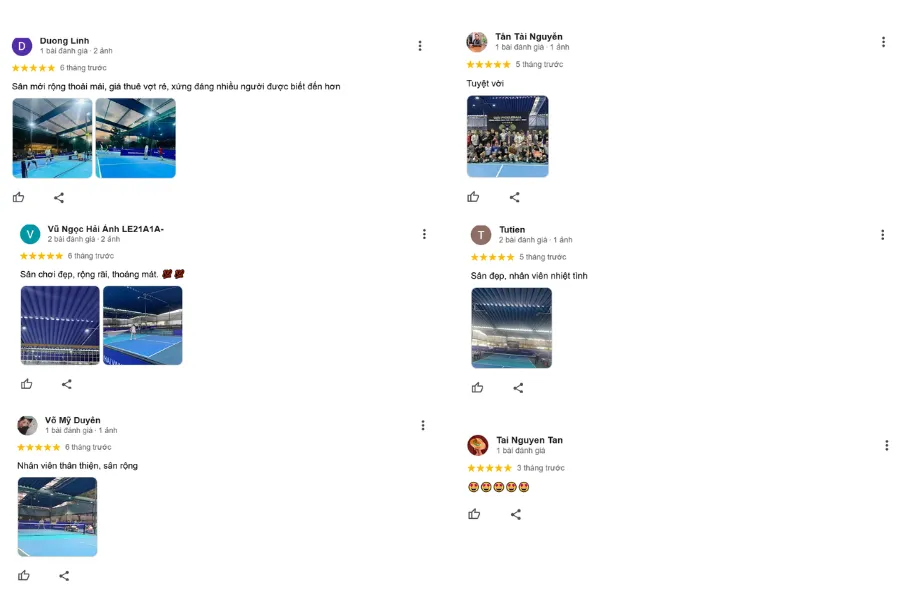Like Duong Linh's review
The width and height of the screenshot is (900, 600).
pyautogui.click(x=18, y=197)
